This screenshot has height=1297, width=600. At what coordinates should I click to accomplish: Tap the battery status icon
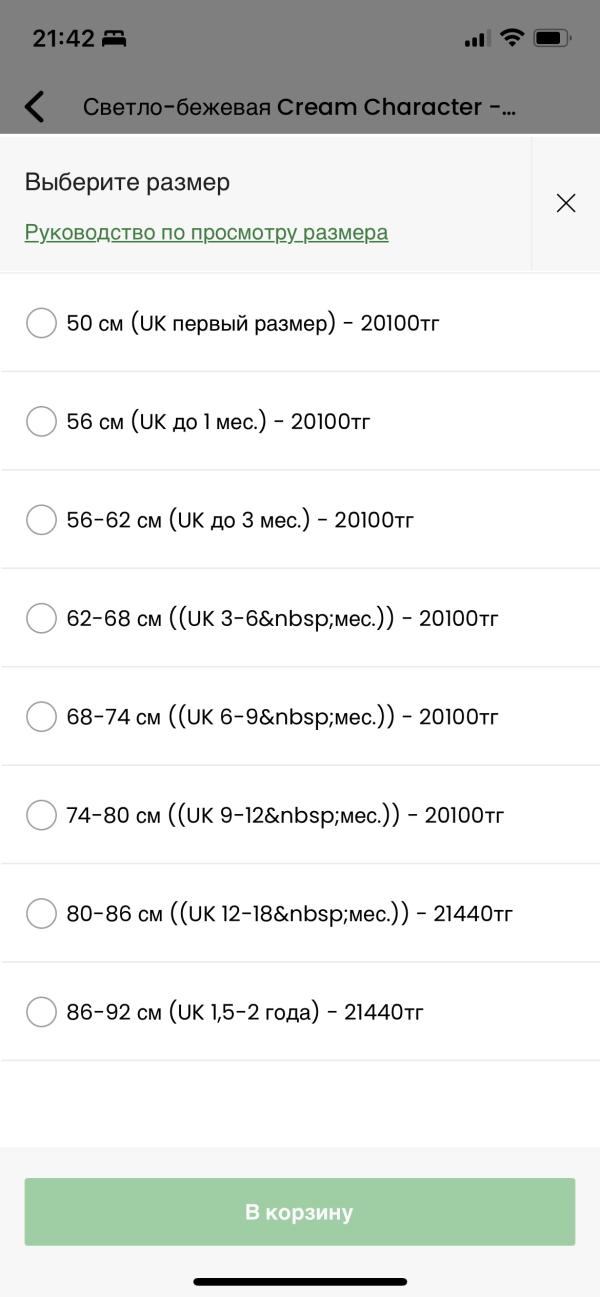(552, 38)
